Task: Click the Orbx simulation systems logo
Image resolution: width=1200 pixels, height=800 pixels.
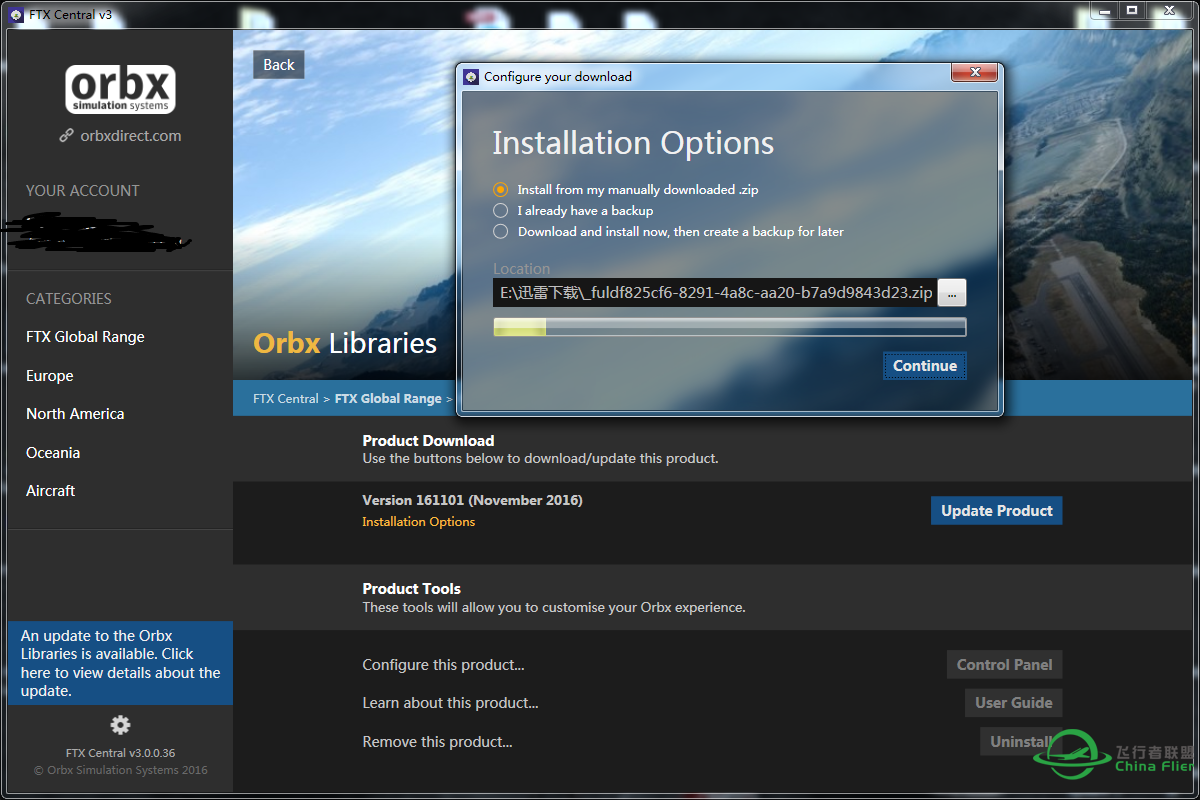Action: pyautogui.click(x=121, y=89)
